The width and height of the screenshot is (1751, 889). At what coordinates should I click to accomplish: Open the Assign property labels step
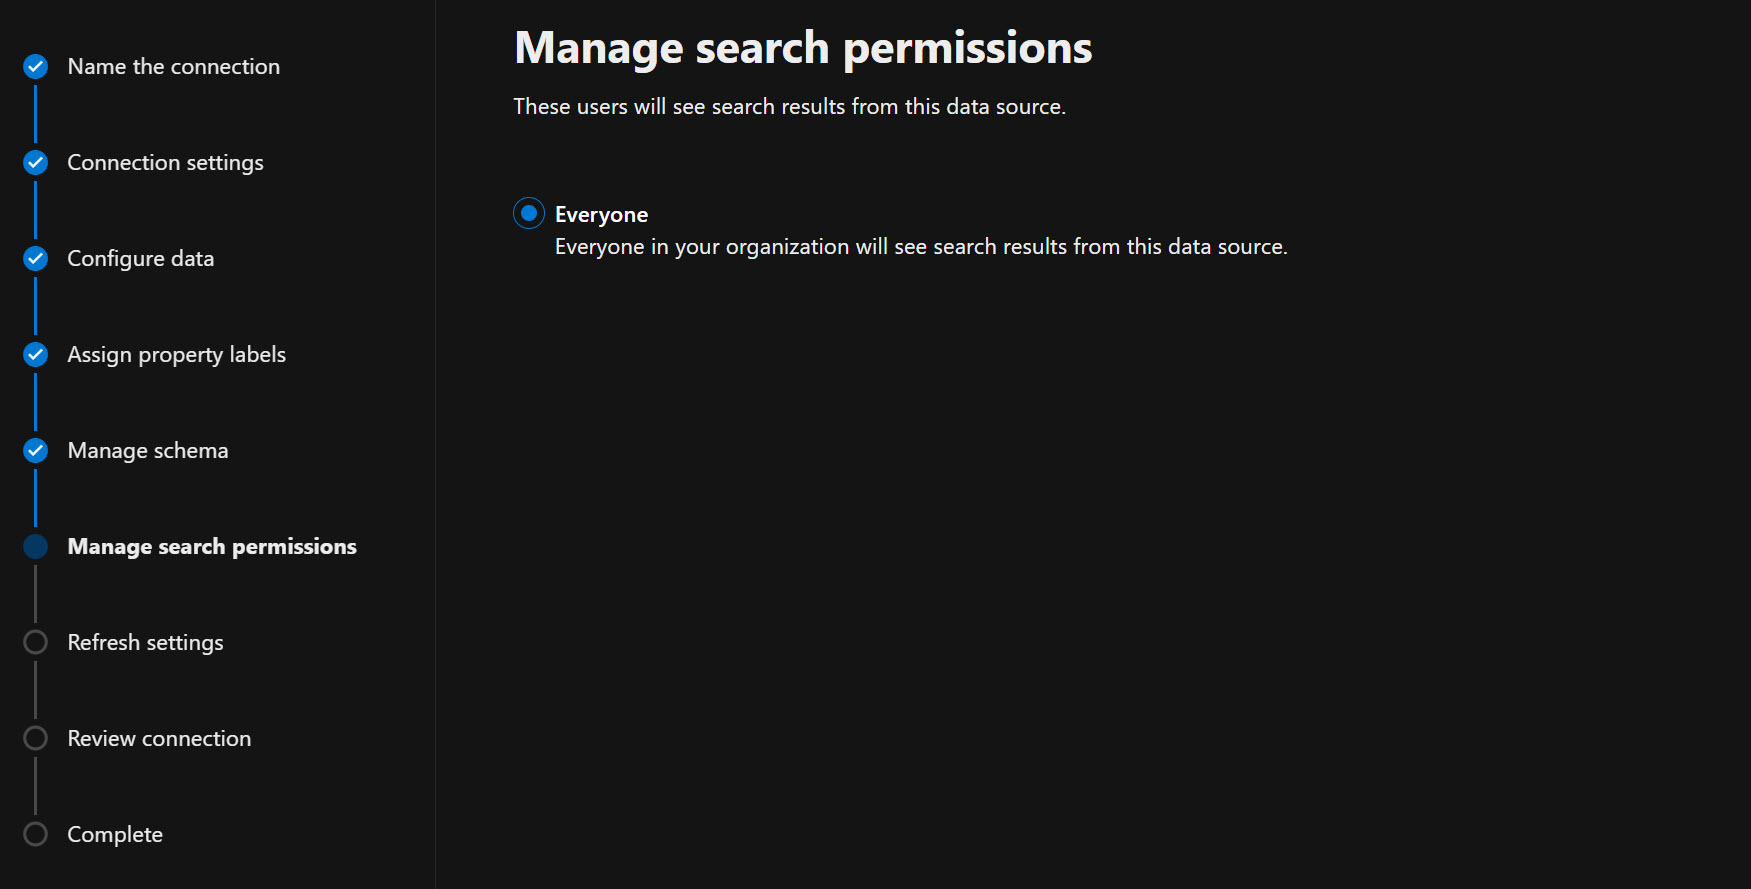coord(176,355)
